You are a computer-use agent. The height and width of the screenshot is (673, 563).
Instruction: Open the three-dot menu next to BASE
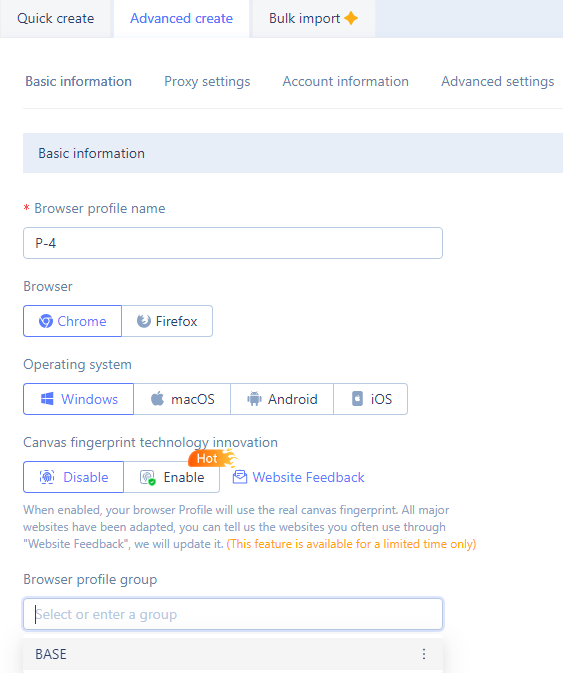click(424, 654)
